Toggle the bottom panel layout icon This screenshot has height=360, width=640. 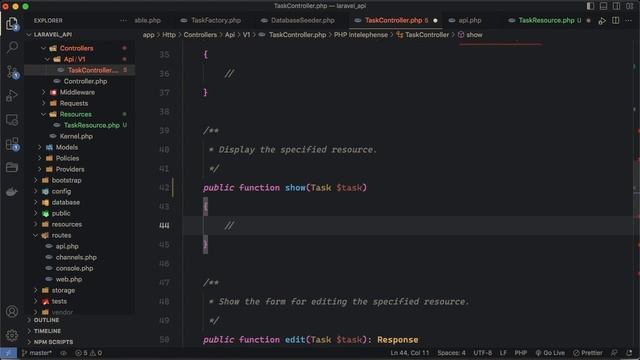point(603,6)
